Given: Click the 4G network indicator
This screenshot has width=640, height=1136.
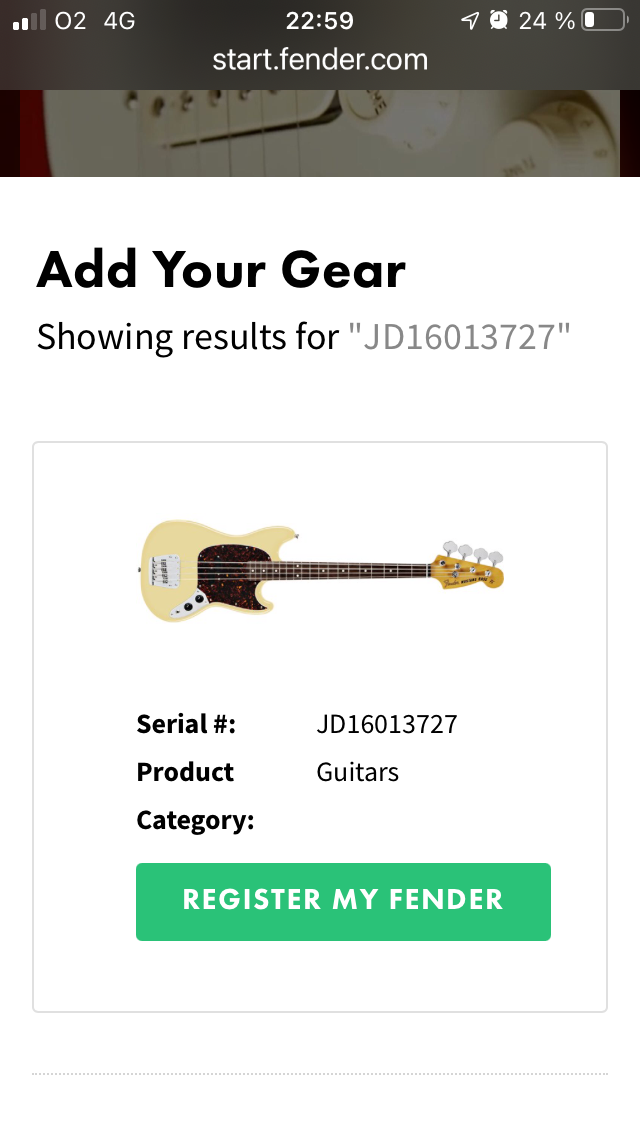Looking at the screenshot, I should (x=119, y=20).
